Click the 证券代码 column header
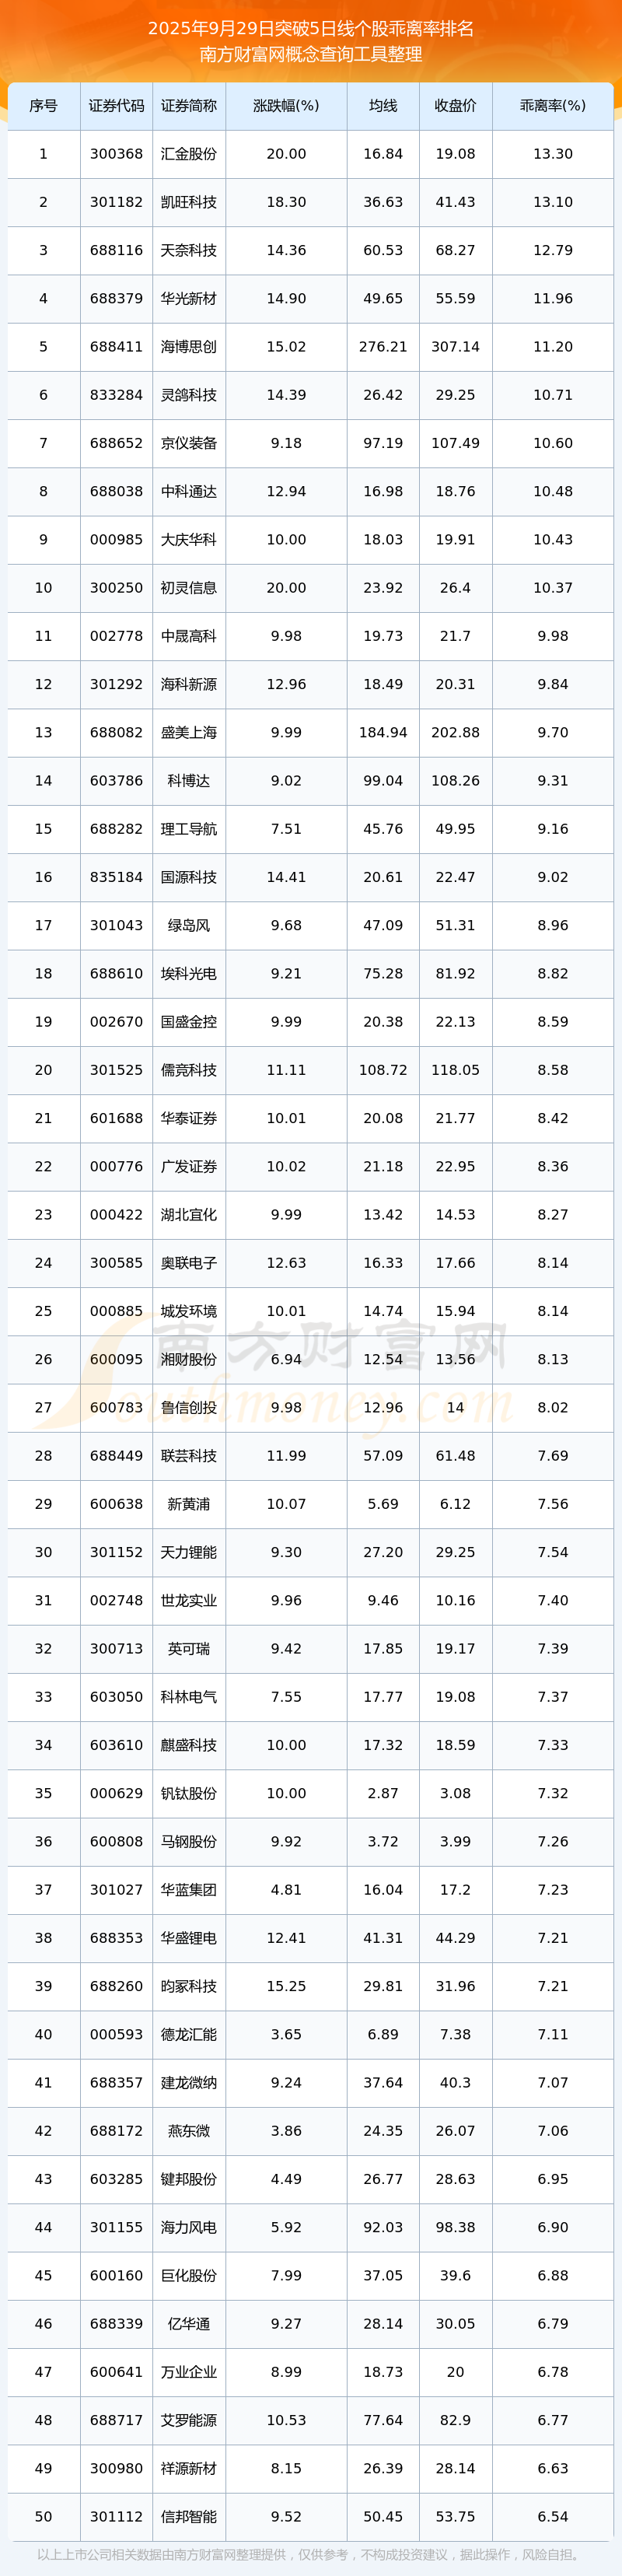This screenshot has height=2576, width=622. pos(116,106)
